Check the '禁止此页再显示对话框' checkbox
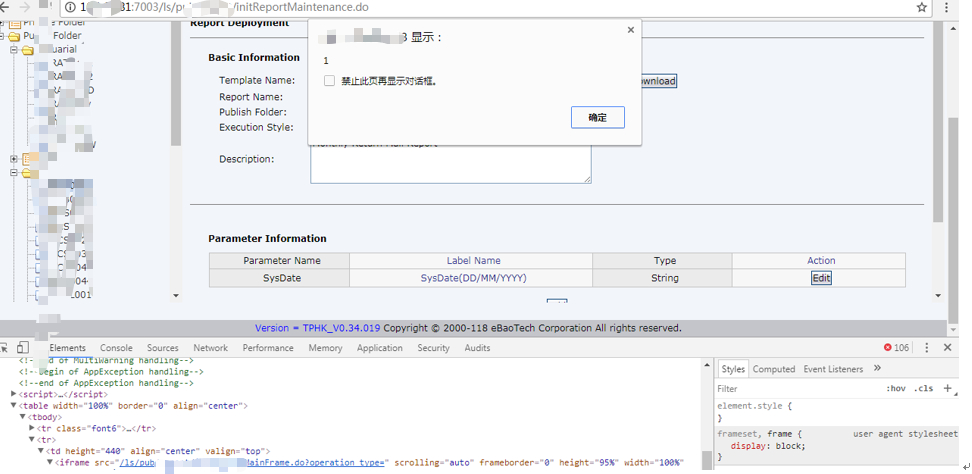Image resolution: width=972 pixels, height=474 pixels. [x=329, y=81]
